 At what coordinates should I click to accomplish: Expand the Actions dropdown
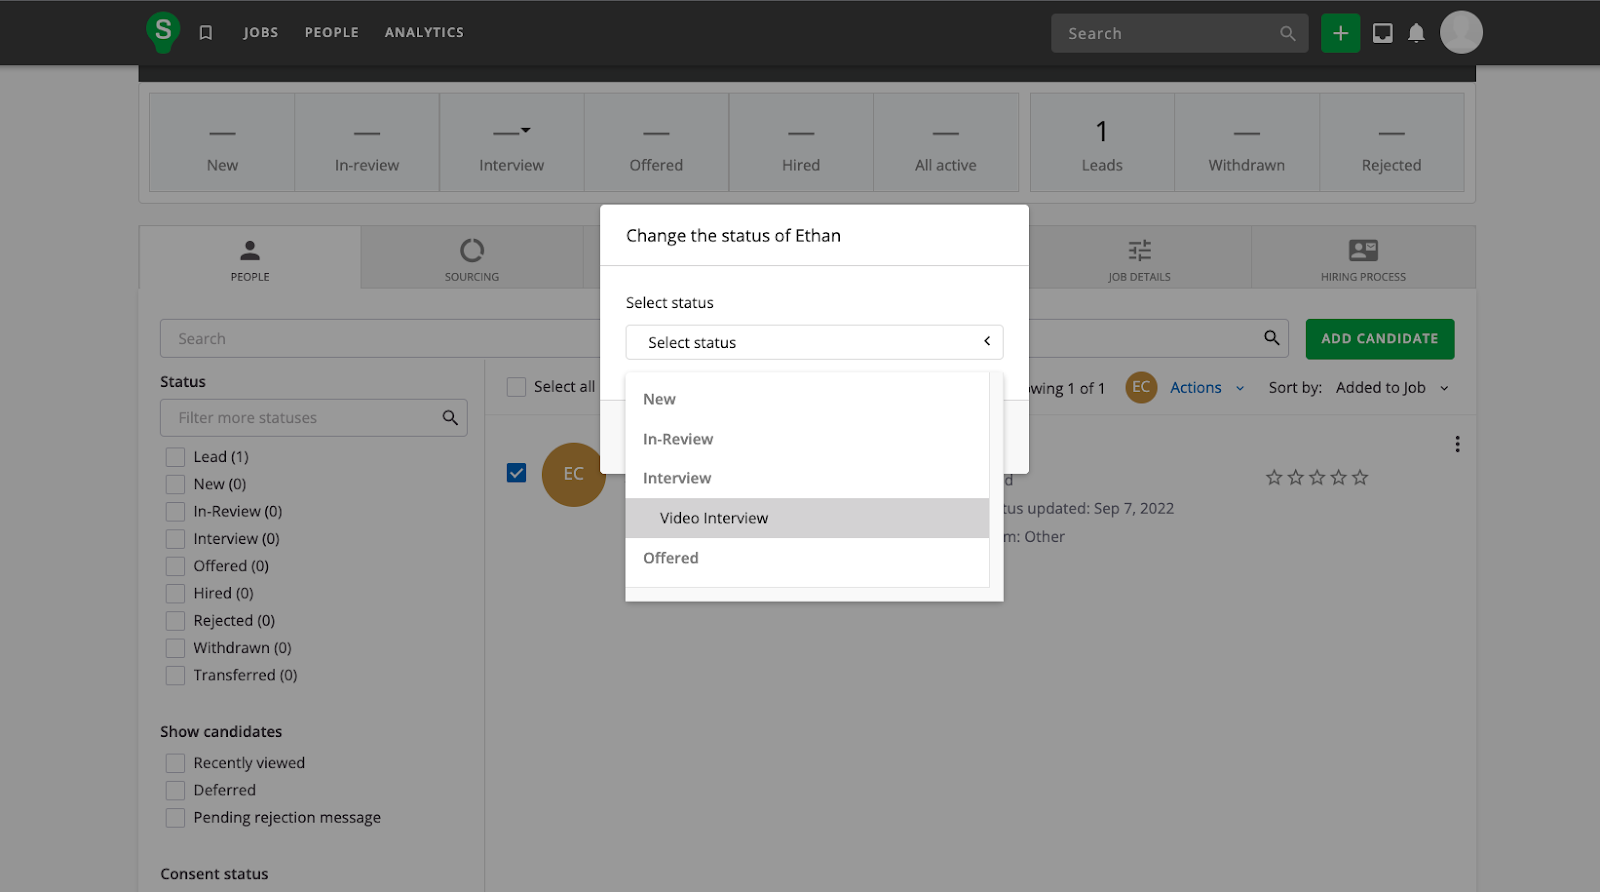(x=1206, y=388)
